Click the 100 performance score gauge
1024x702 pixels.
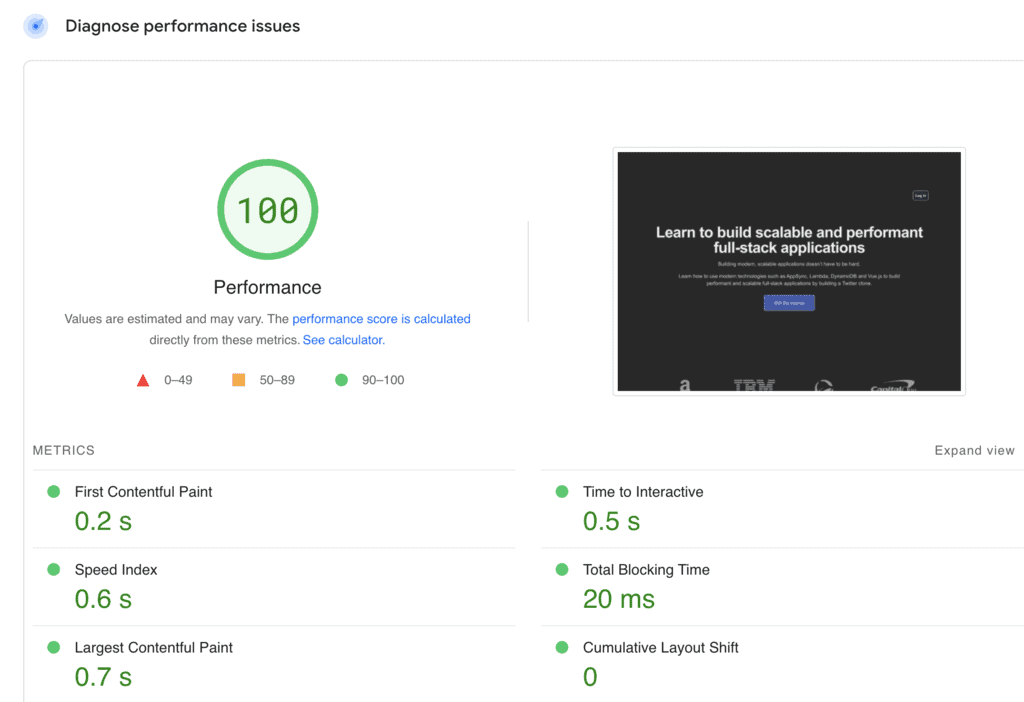(267, 210)
